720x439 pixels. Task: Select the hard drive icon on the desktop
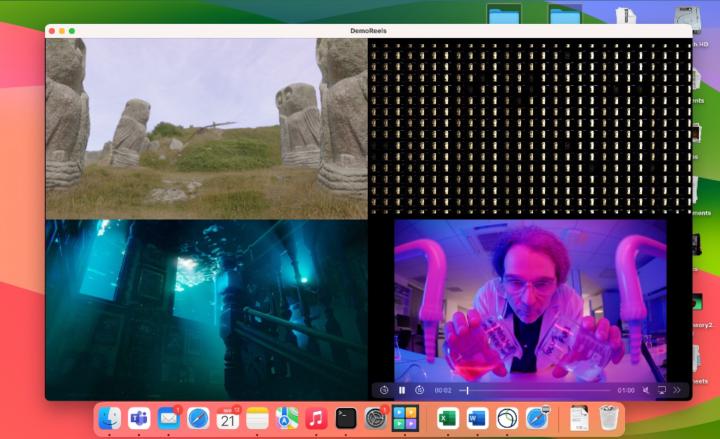pos(687,19)
